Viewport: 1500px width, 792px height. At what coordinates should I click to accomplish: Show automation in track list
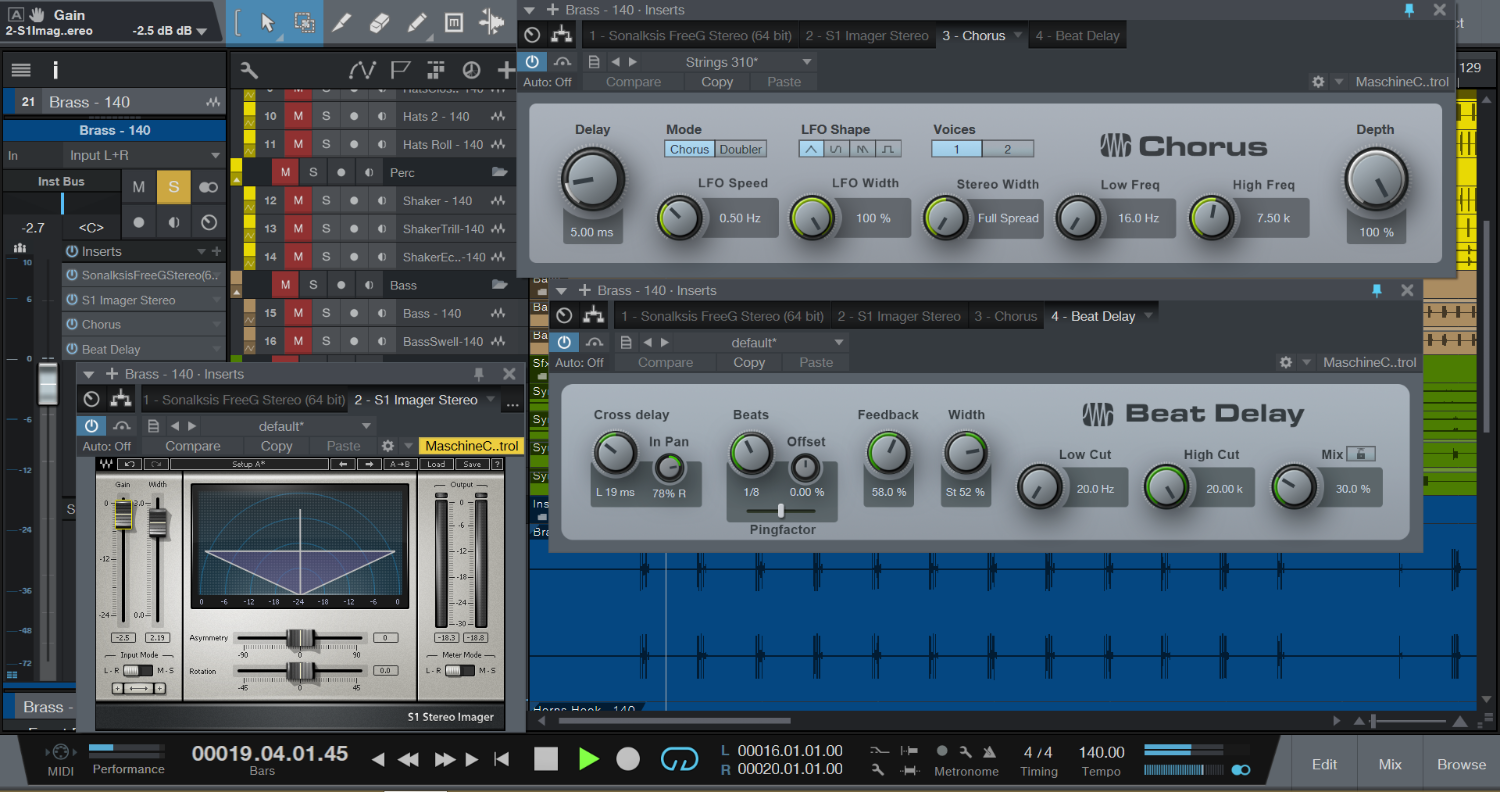point(362,70)
